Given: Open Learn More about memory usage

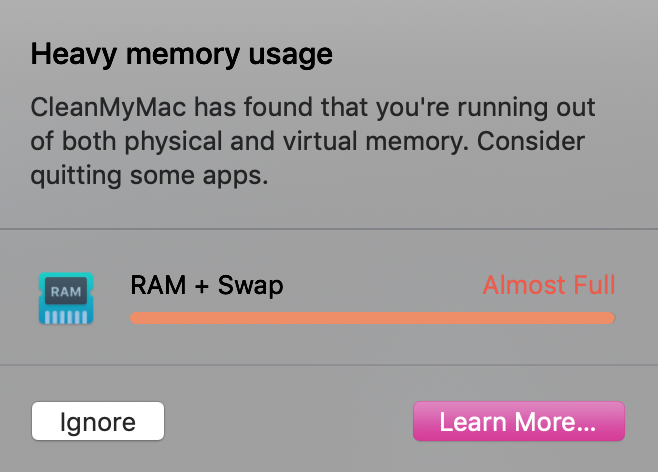Looking at the screenshot, I should 518,421.
